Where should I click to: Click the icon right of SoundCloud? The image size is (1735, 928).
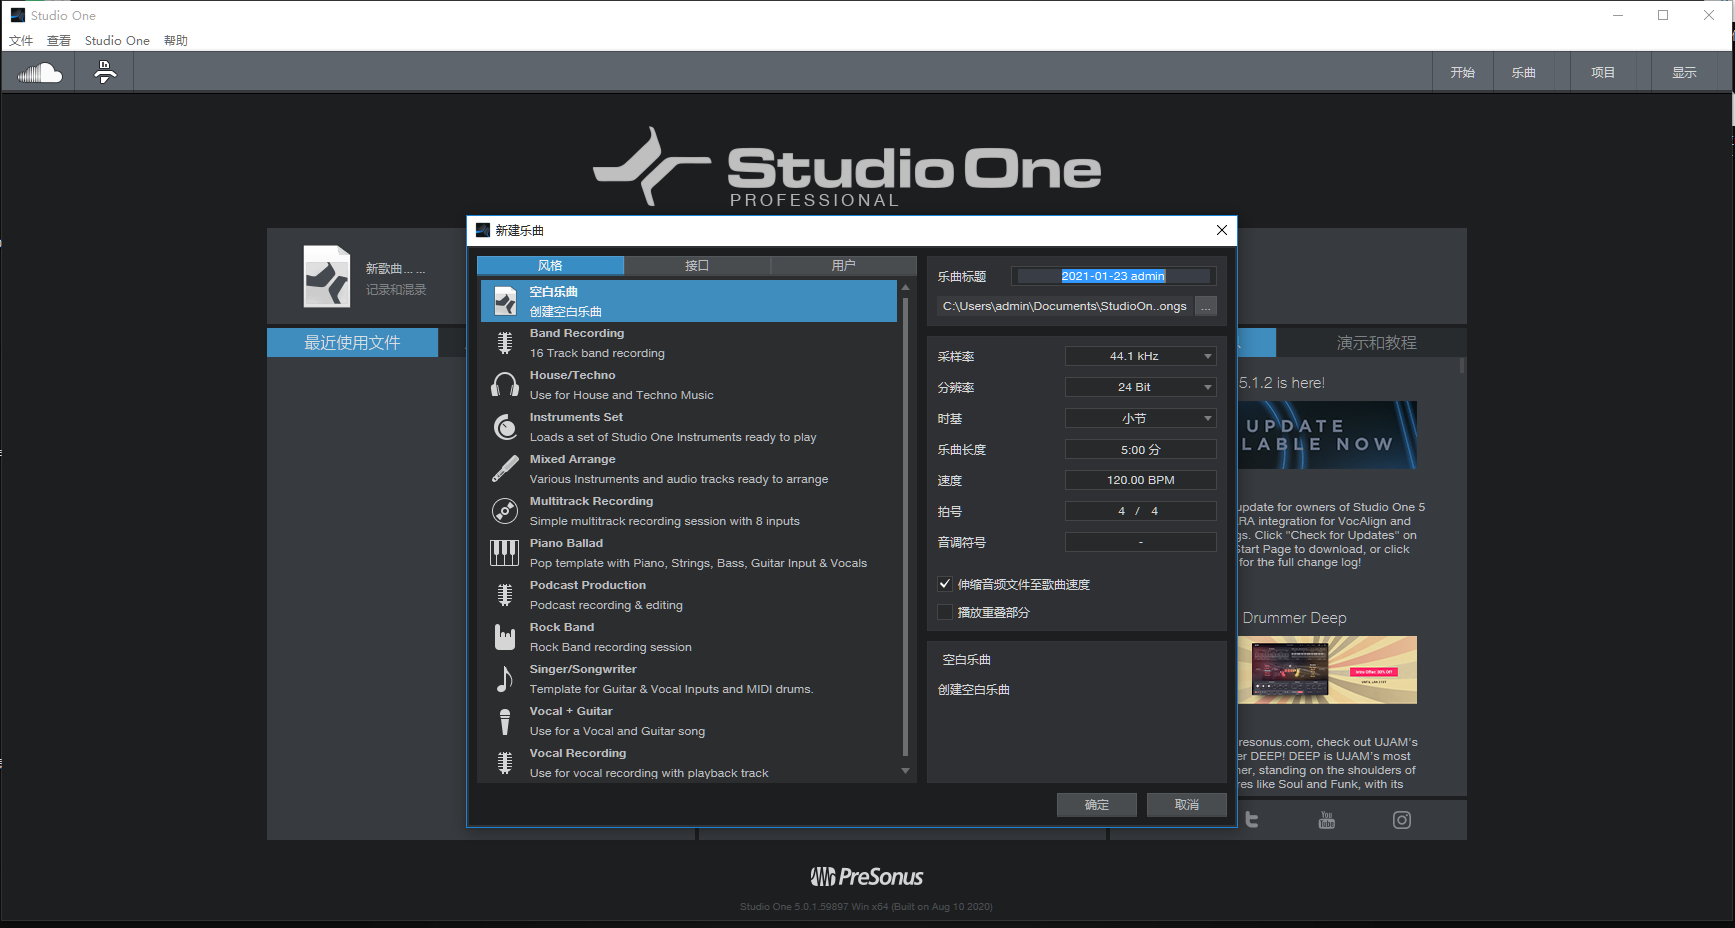coord(105,72)
